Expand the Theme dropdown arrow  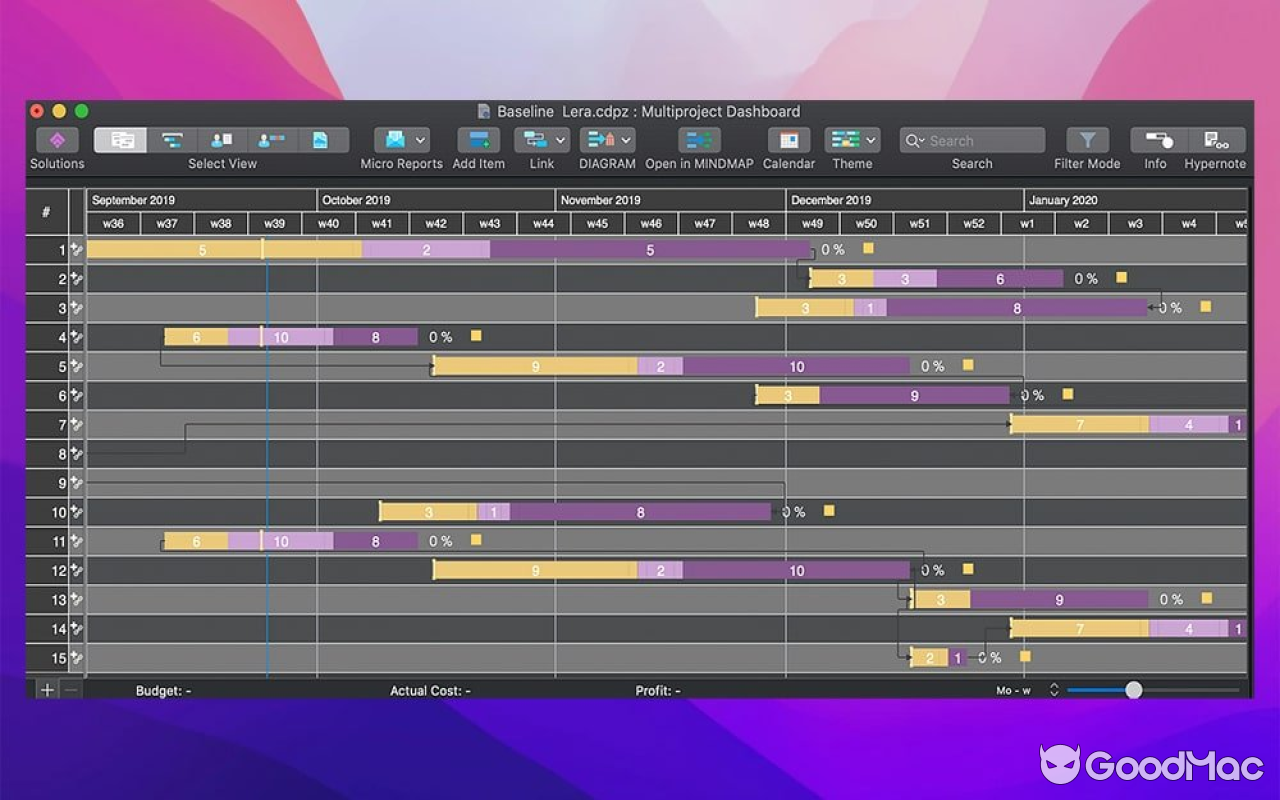pyautogui.click(x=871, y=140)
